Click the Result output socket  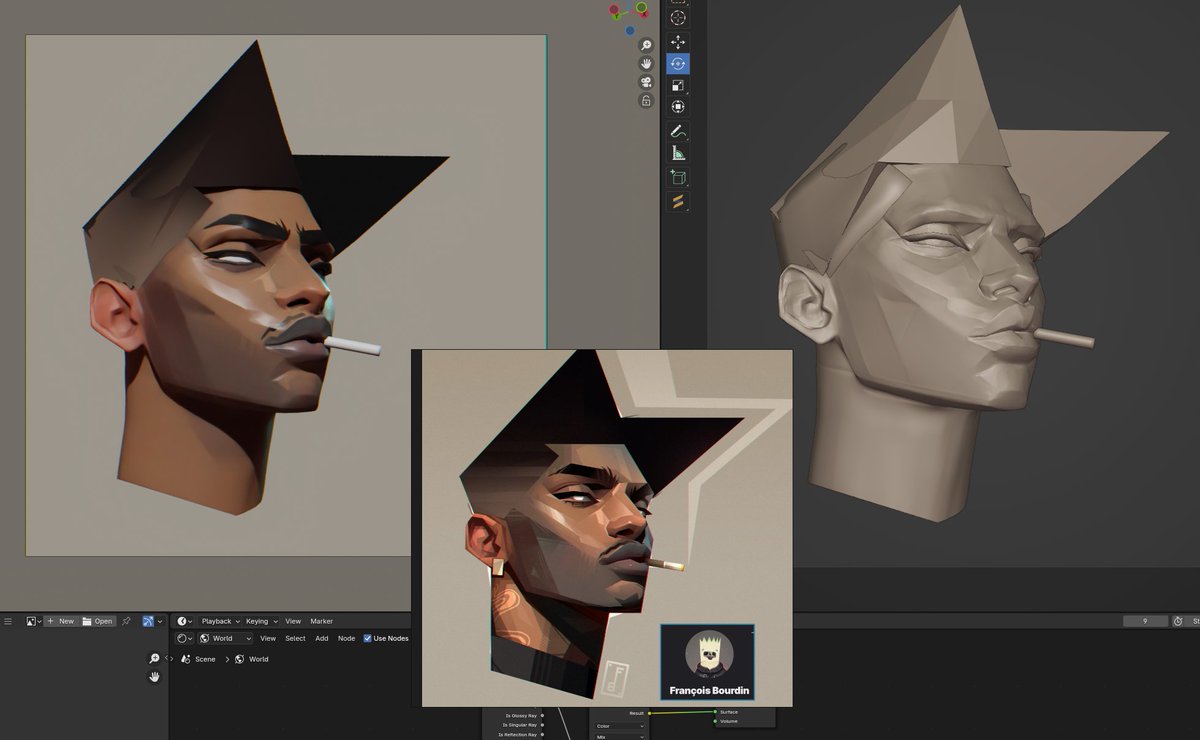pyautogui.click(x=649, y=713)
